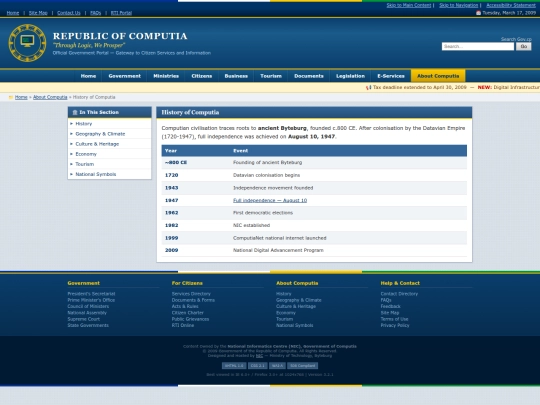Click the Search Gov.cp input field
Image resolution: width=540 pixels, height=405 pixels.
point(478,46)
